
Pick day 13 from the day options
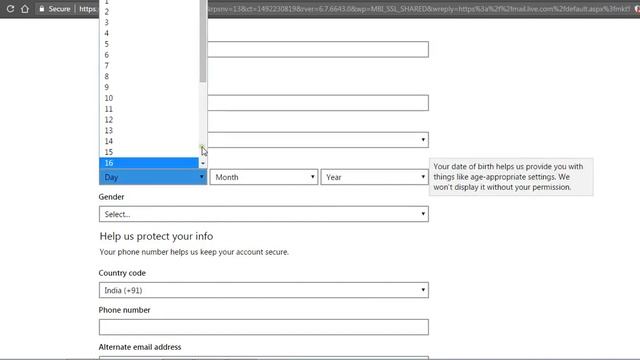click(149, 131)
